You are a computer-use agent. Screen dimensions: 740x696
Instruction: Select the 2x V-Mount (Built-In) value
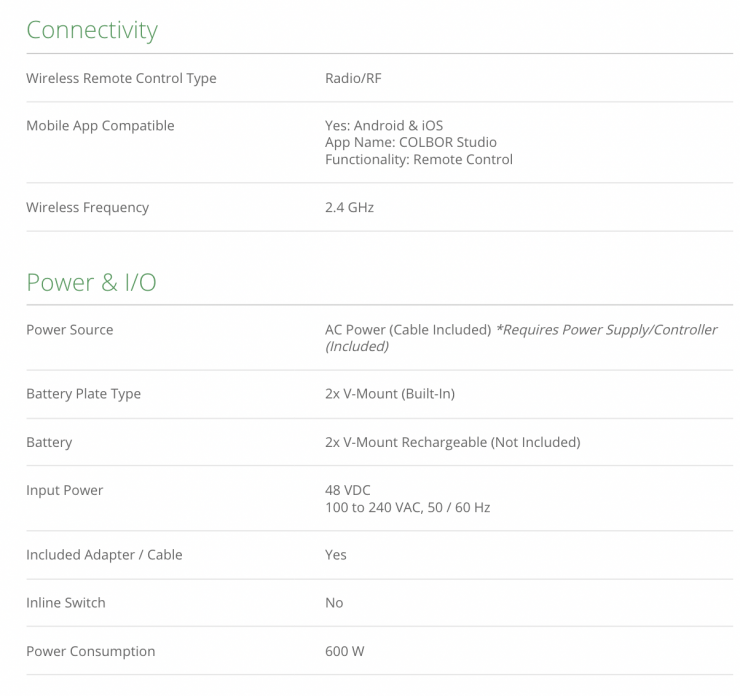(389, 394)
